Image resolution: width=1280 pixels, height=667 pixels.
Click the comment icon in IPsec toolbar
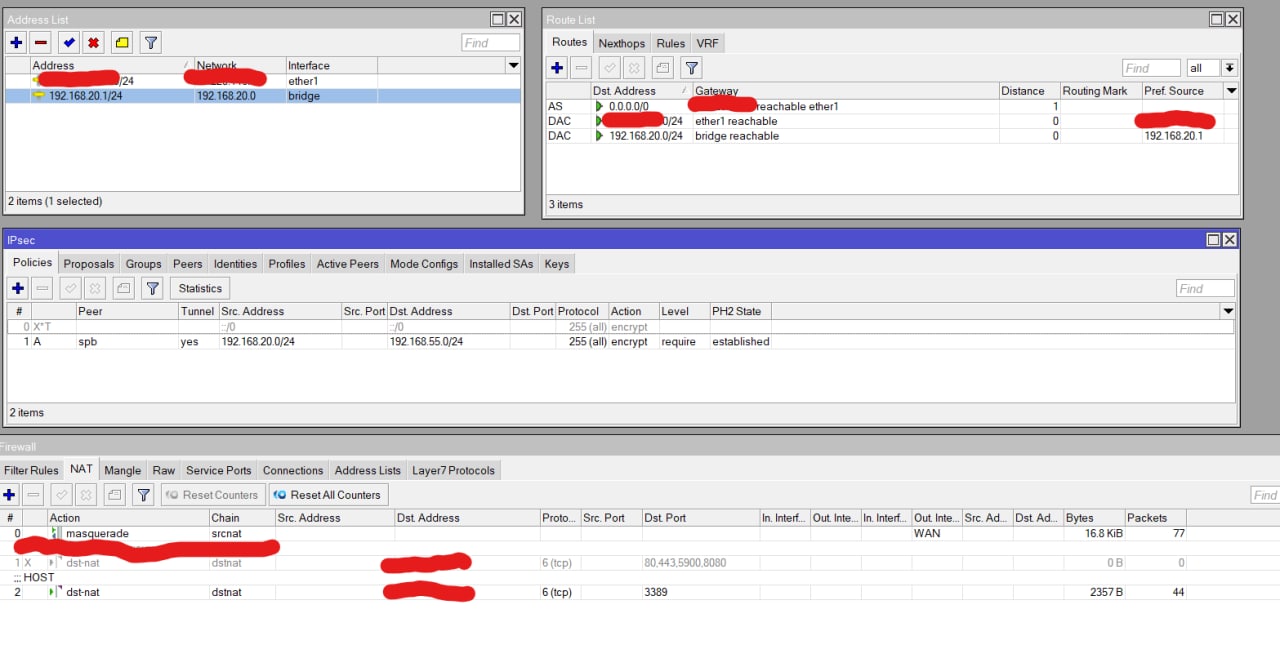(x=123, y=288)
